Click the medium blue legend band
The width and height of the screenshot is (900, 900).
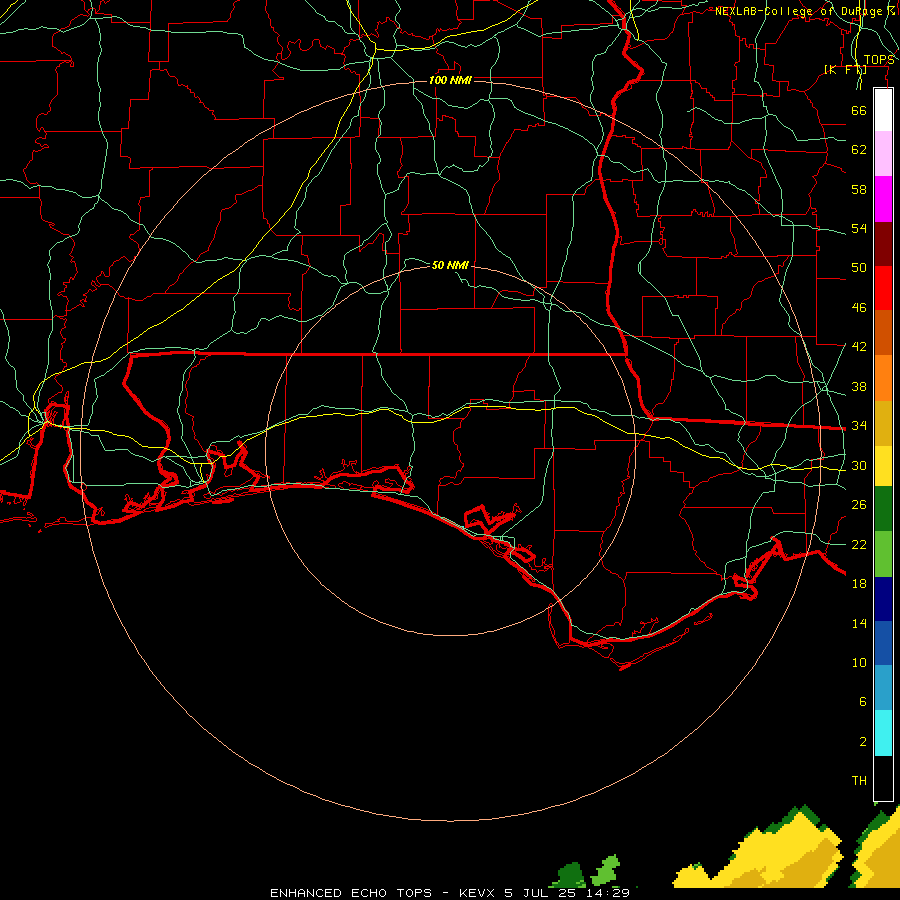click(x=883, y=643)
